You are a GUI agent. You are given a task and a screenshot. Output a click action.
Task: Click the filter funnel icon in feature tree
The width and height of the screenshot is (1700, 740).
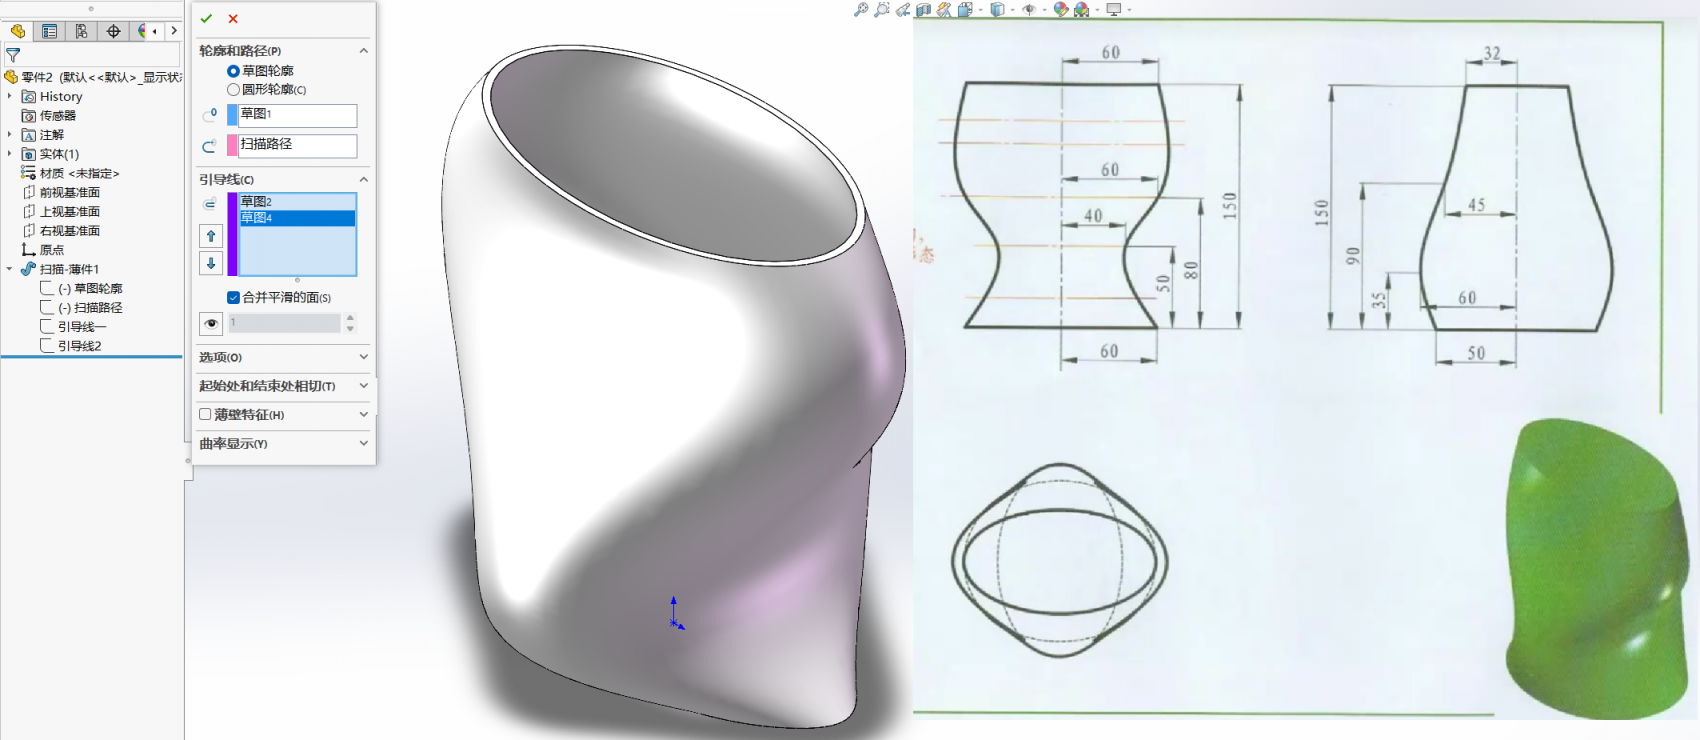13,55
